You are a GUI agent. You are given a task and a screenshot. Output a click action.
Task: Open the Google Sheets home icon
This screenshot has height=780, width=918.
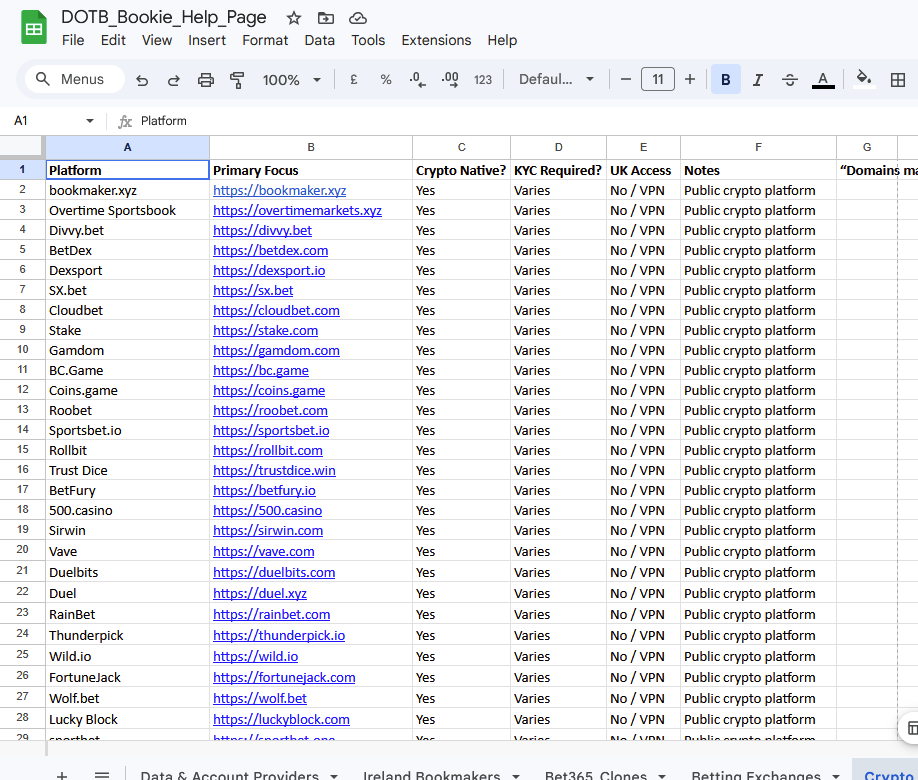click(34, 28)
